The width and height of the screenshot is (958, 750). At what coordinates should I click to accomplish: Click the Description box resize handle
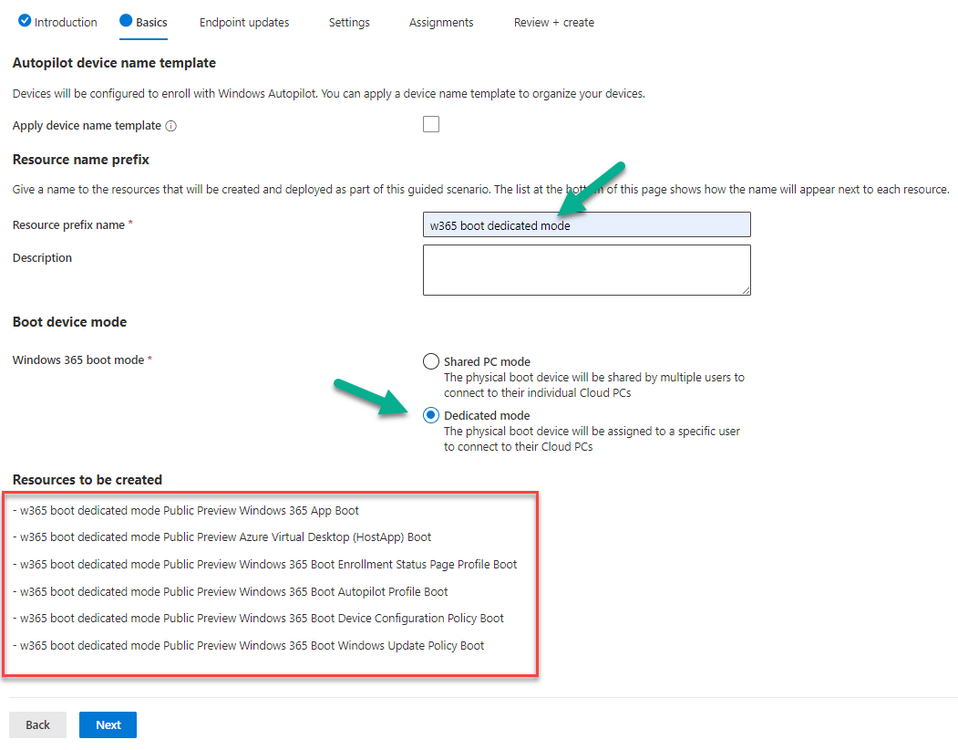tap(746, 291)
